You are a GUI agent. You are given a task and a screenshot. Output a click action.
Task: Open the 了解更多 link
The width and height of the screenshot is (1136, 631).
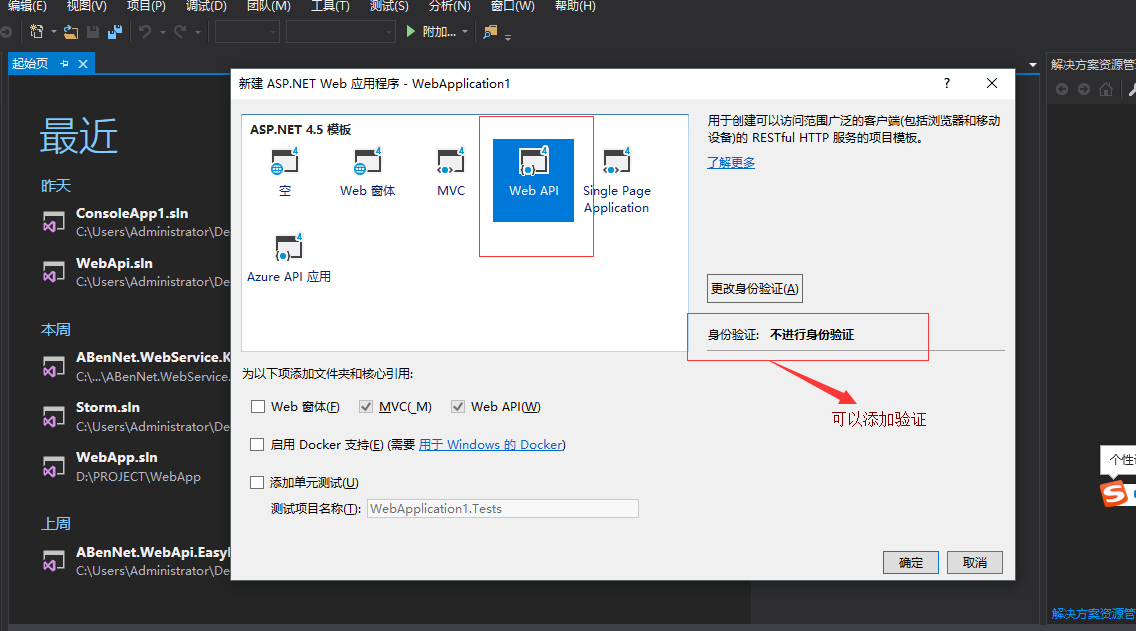731,162
